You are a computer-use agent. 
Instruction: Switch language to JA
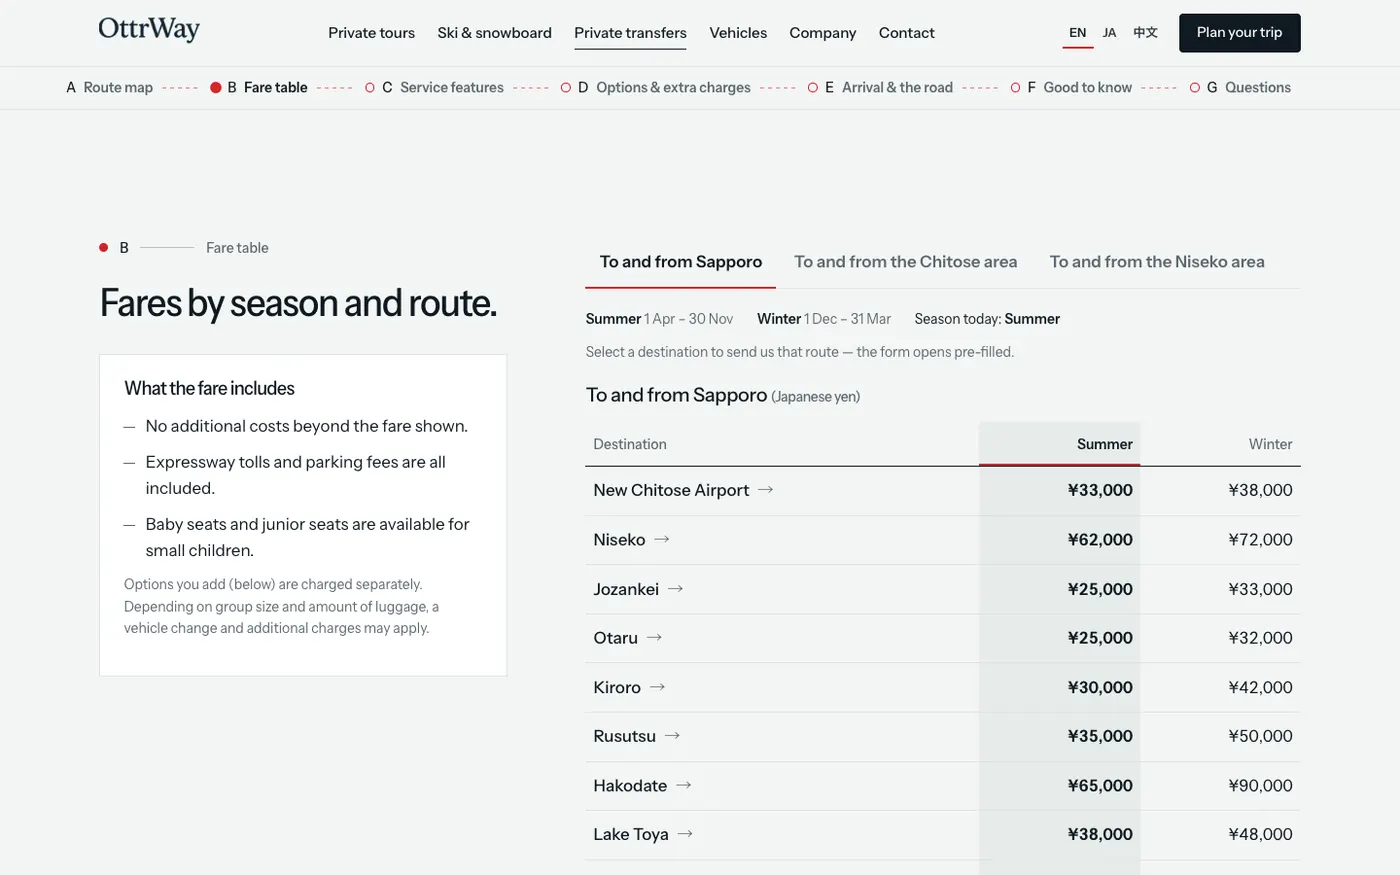point(1109,33)
